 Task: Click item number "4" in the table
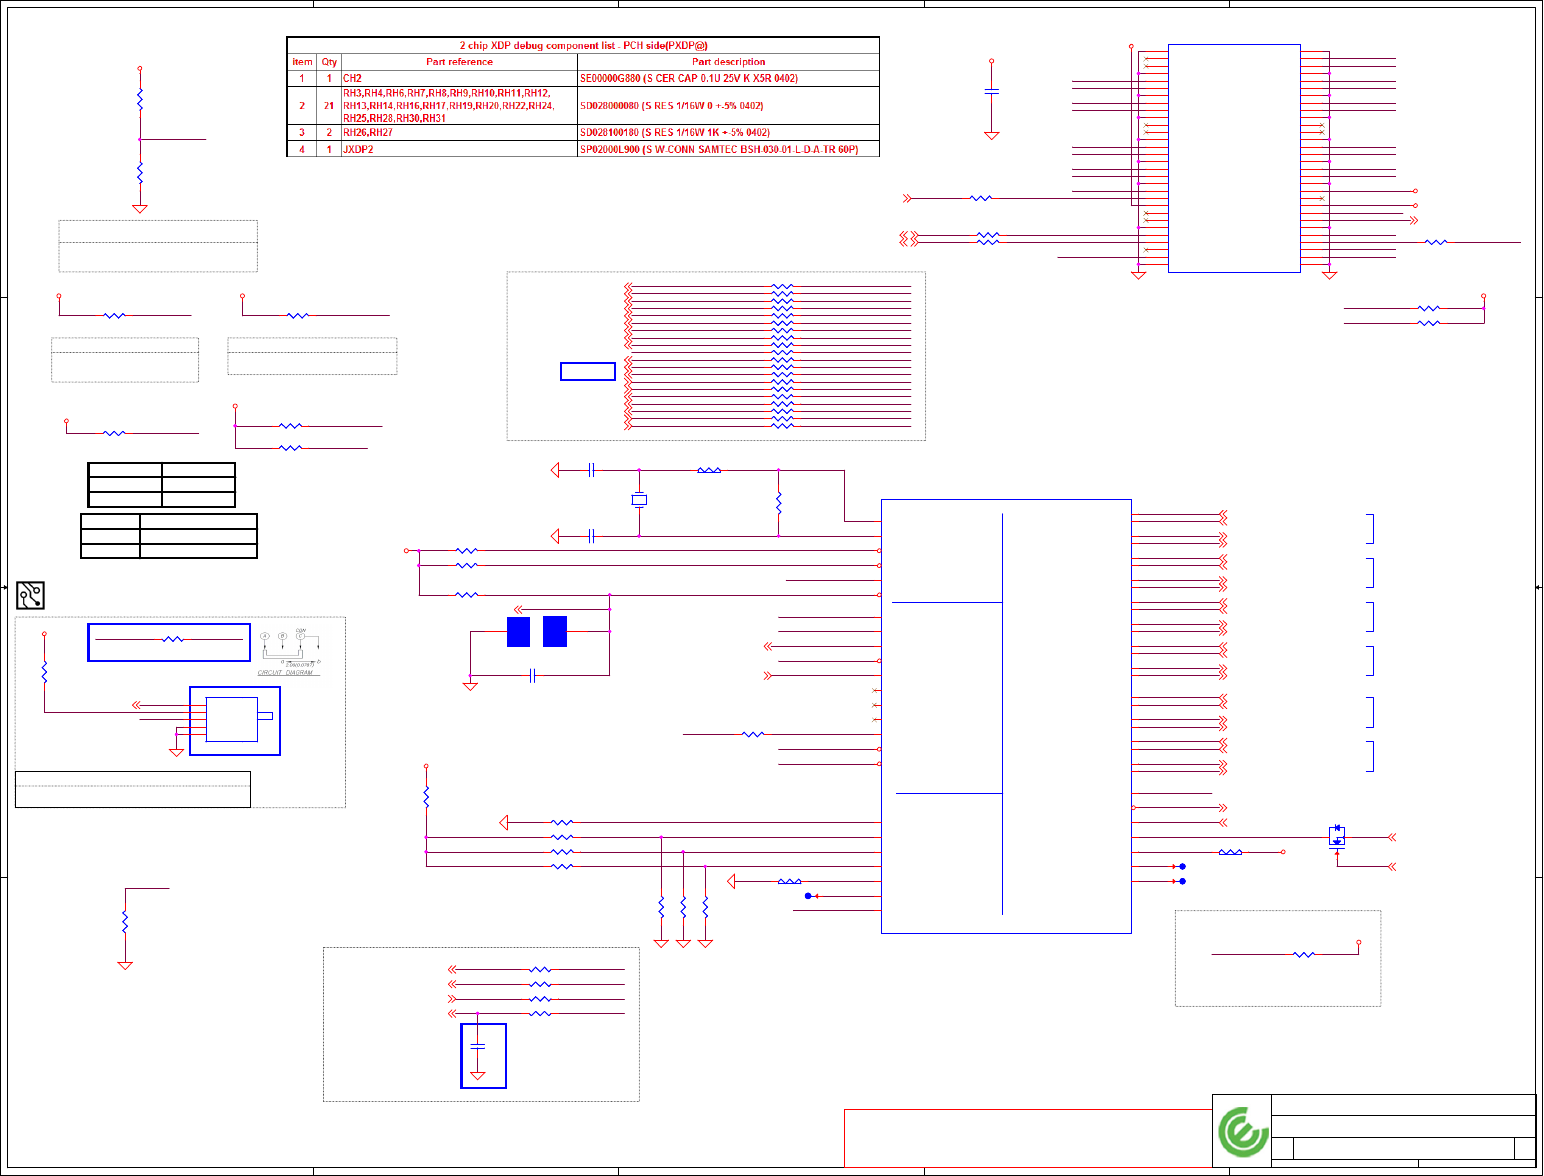point(302,149)
